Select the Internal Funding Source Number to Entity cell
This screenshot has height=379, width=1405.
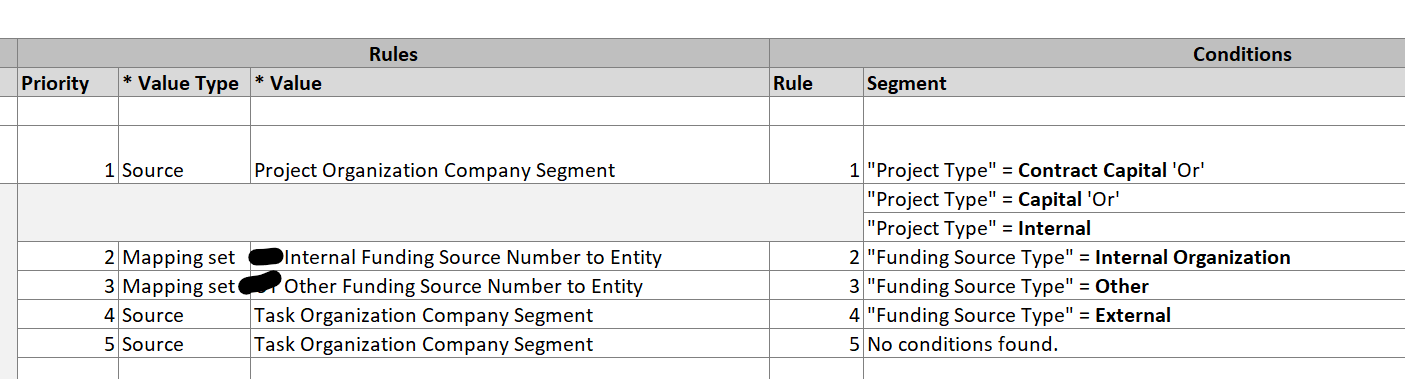tap(510, 257)
